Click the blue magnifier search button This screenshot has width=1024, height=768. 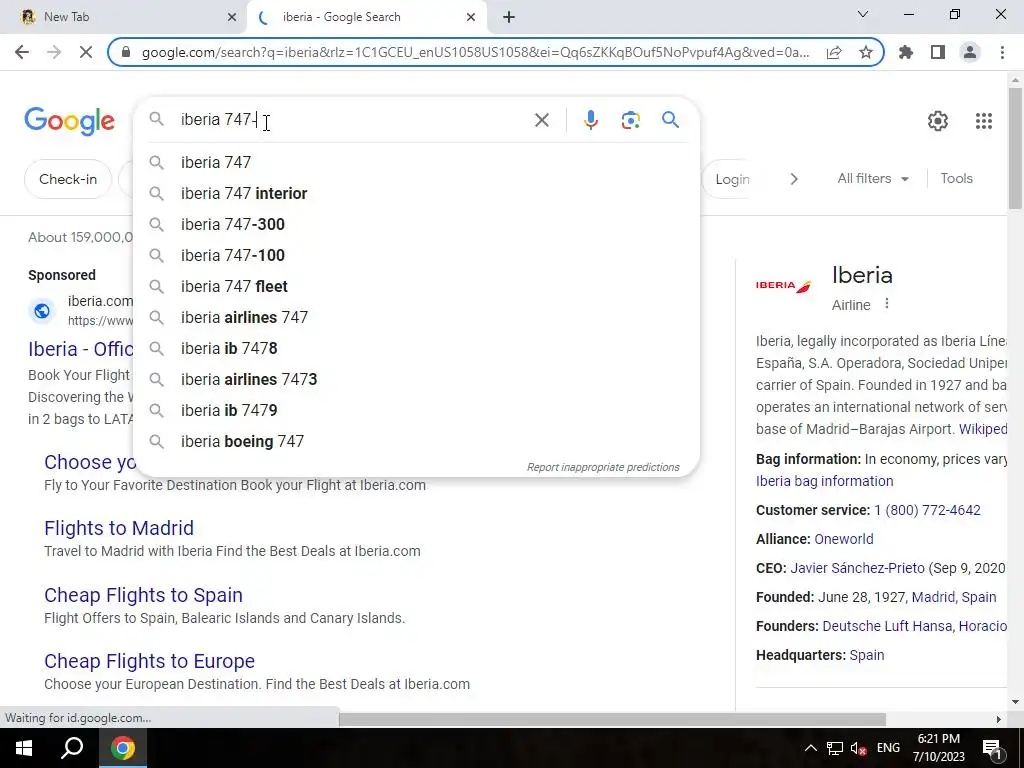click(670, 120)
